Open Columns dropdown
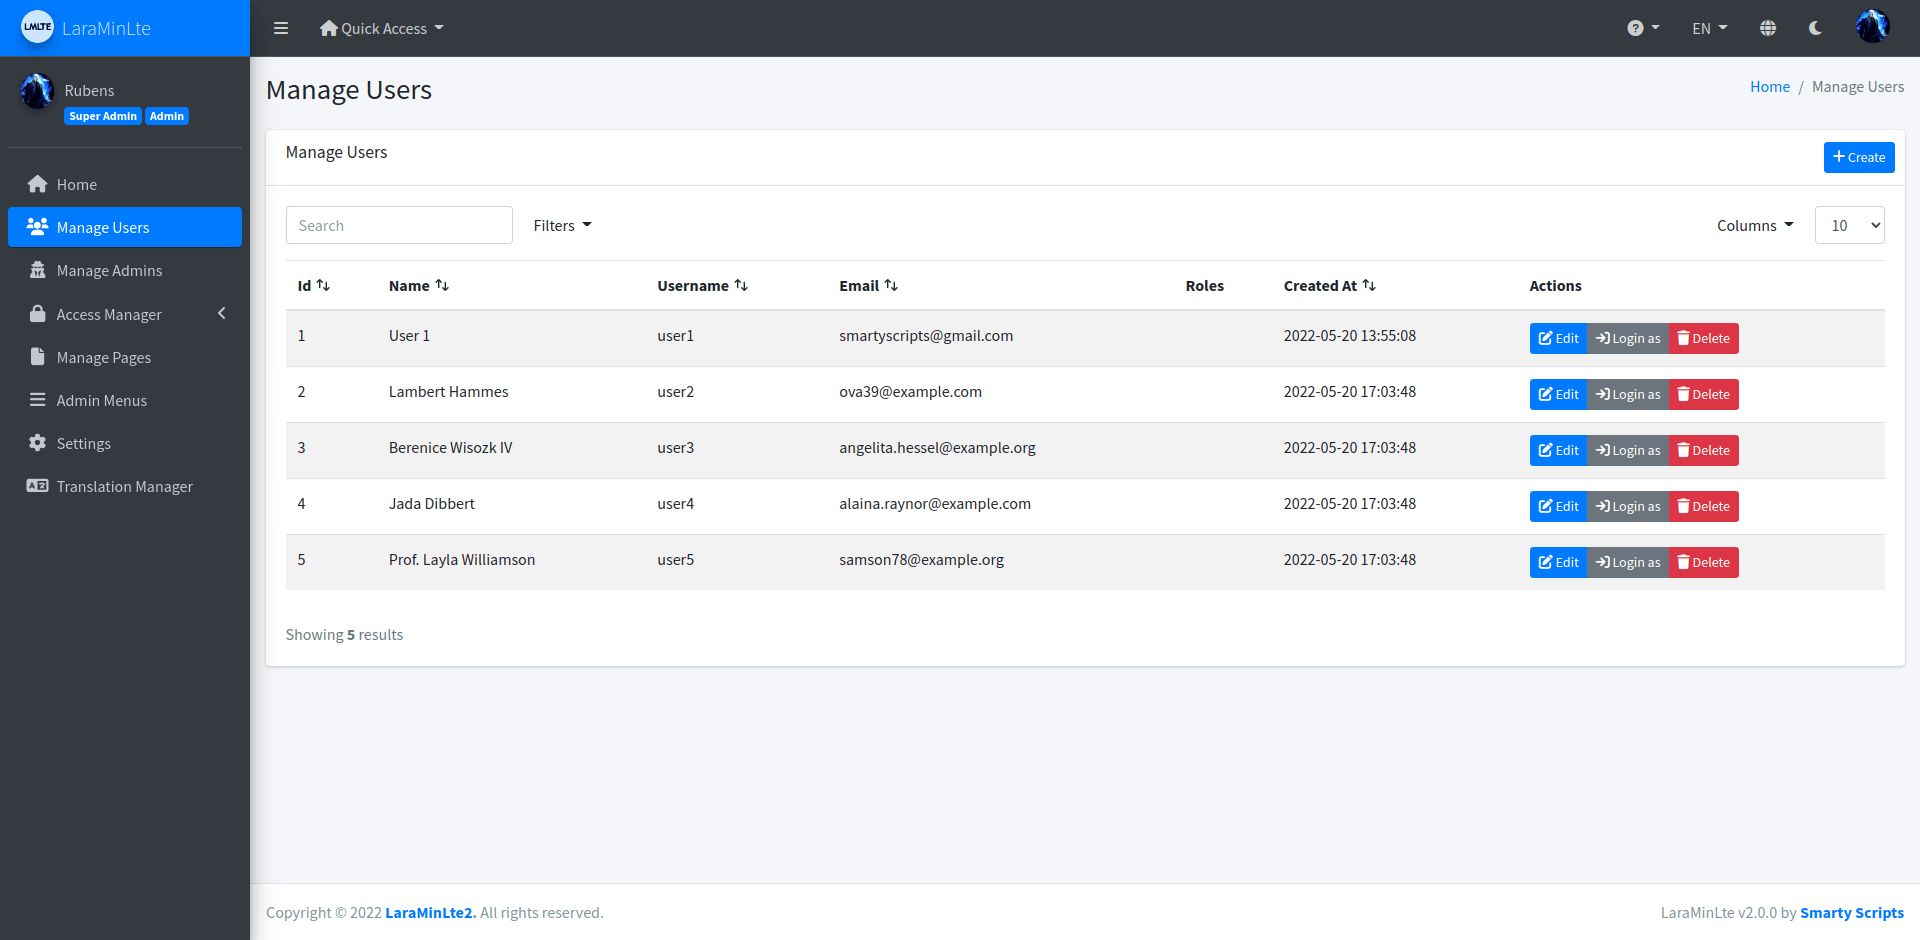This screenshot has height=940, width=1920. pyautogui.click(x=1755, y=225)
